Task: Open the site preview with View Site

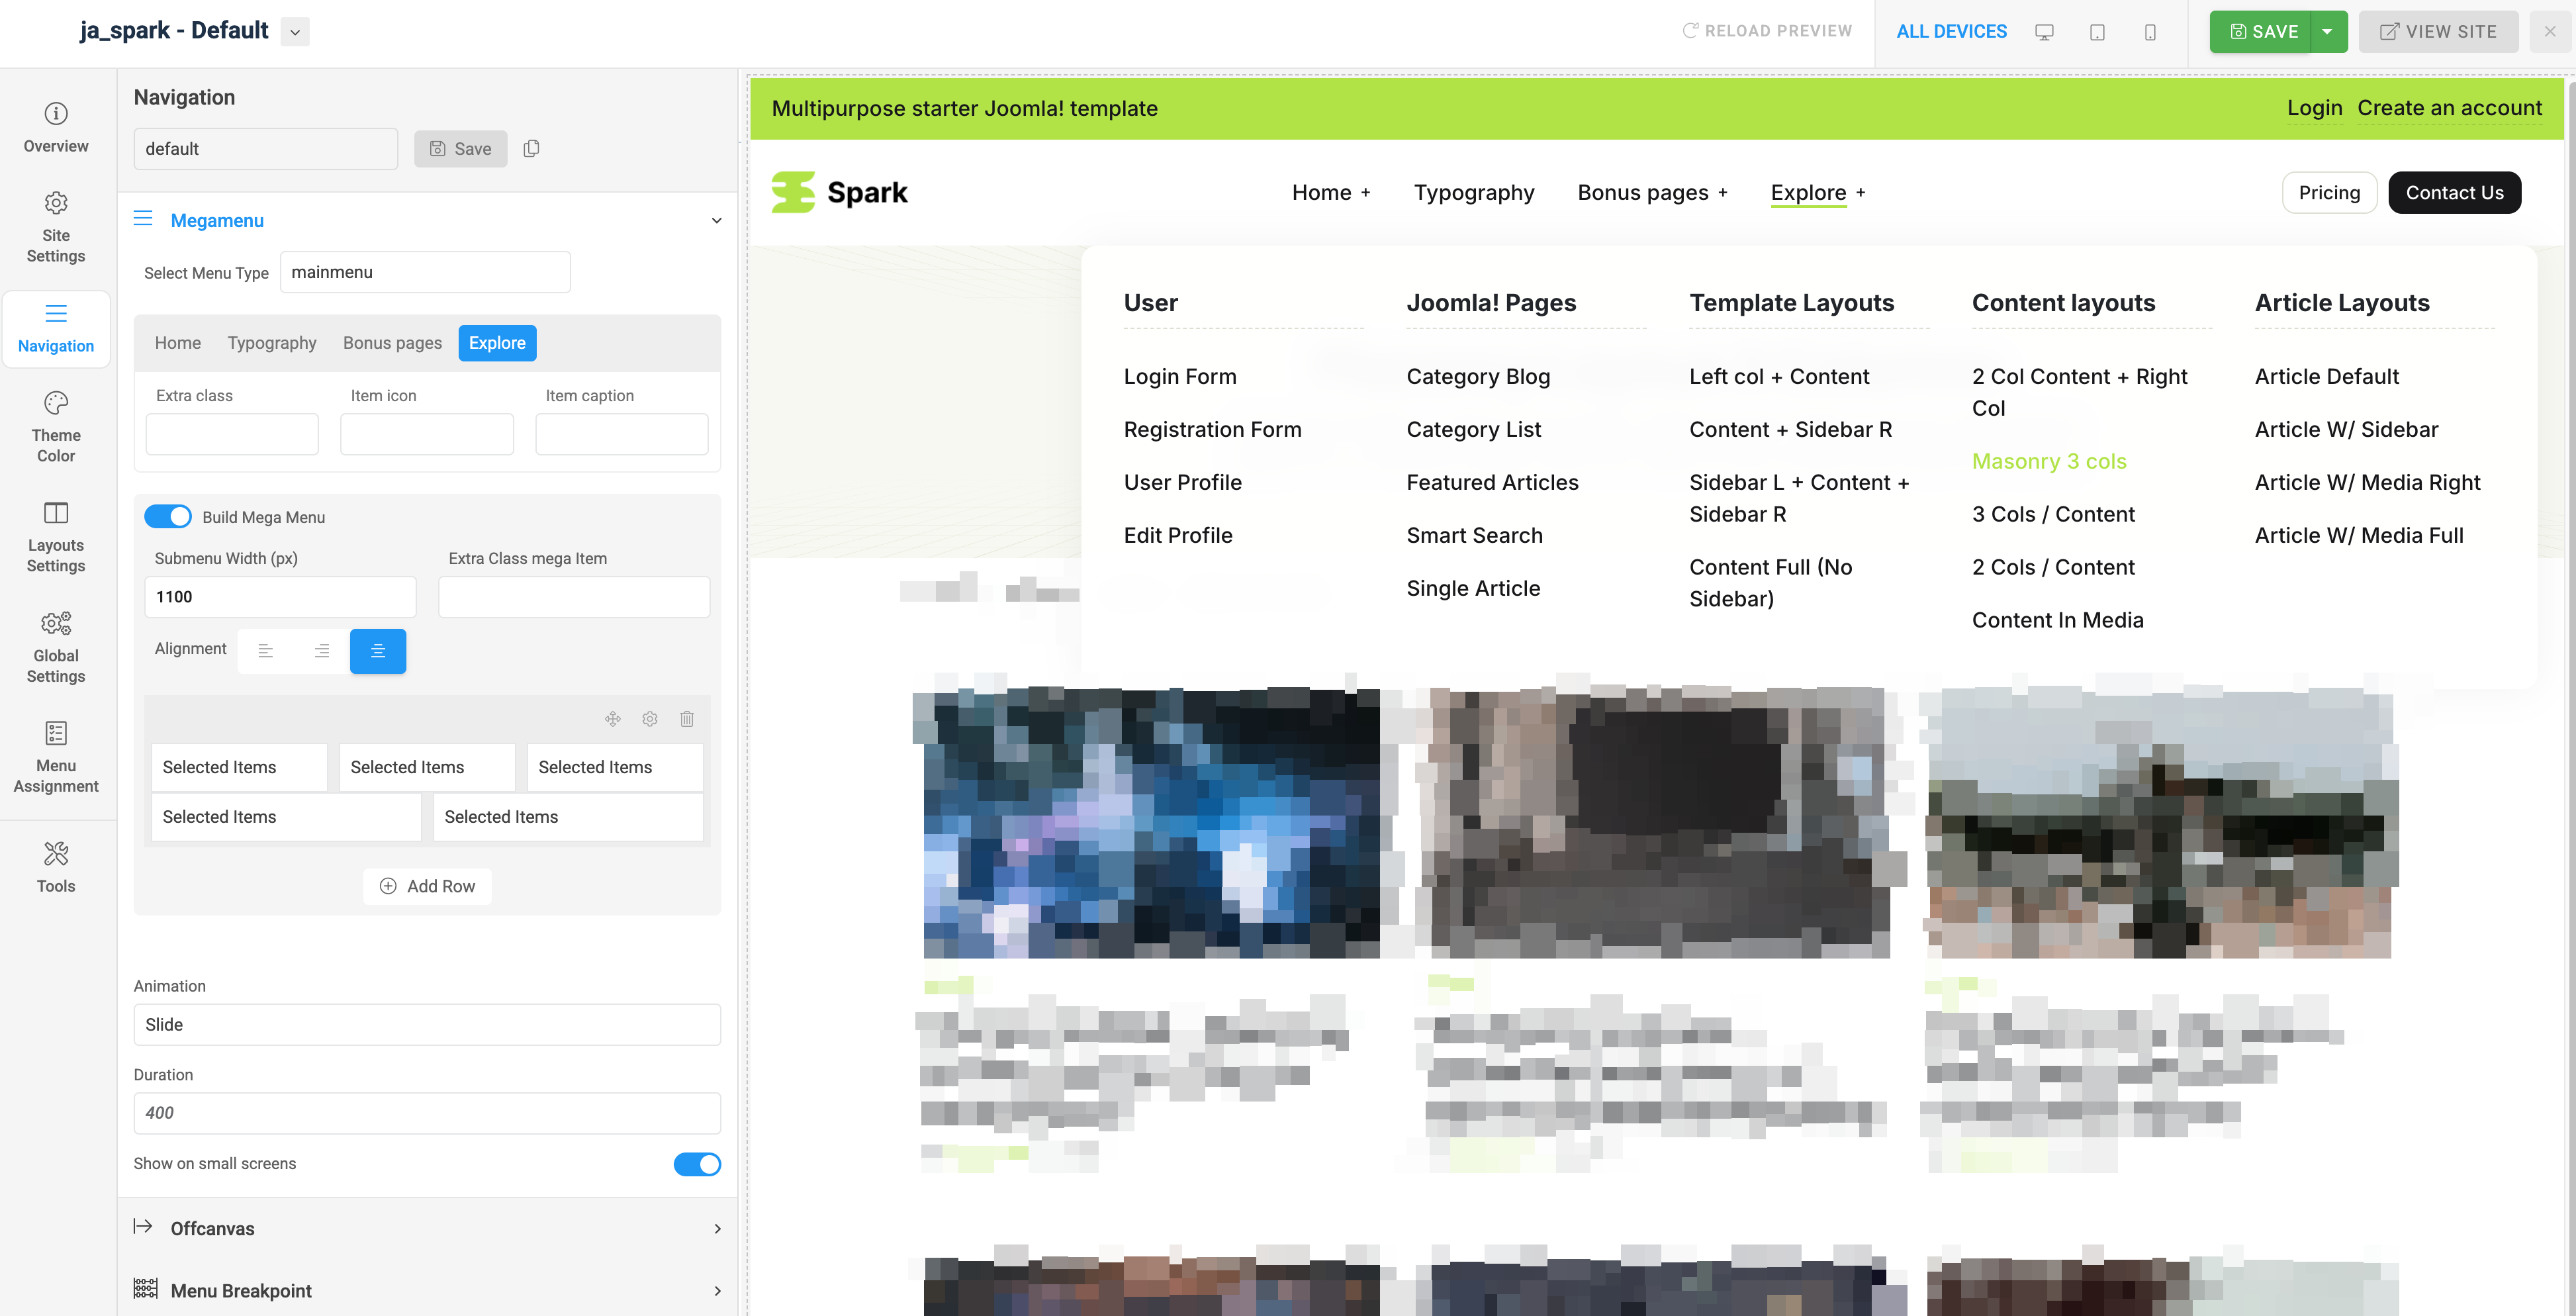Action: 2438,31
